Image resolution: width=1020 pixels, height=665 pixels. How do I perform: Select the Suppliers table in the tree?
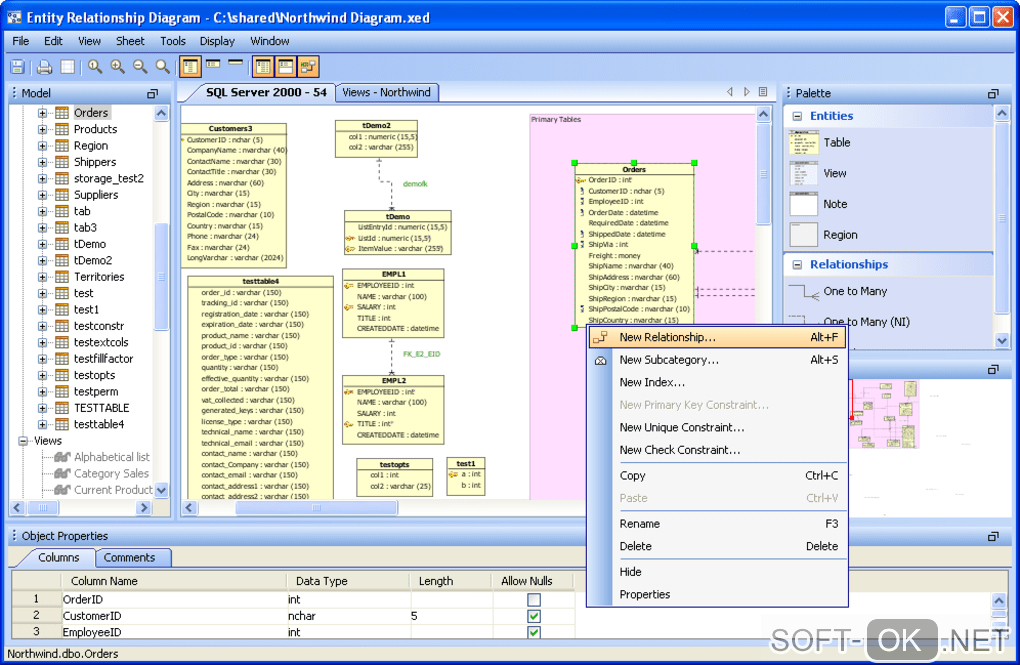(96, 195)
